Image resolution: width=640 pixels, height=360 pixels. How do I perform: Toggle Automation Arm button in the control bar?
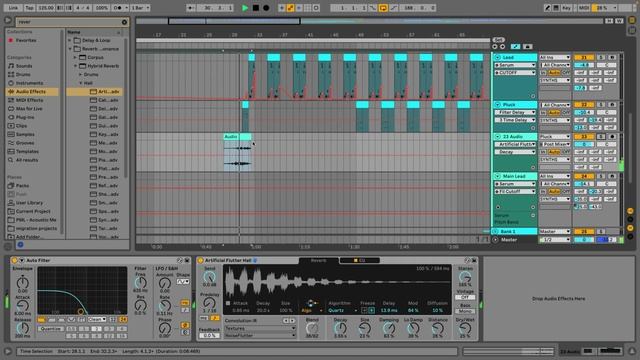[290, 8]
